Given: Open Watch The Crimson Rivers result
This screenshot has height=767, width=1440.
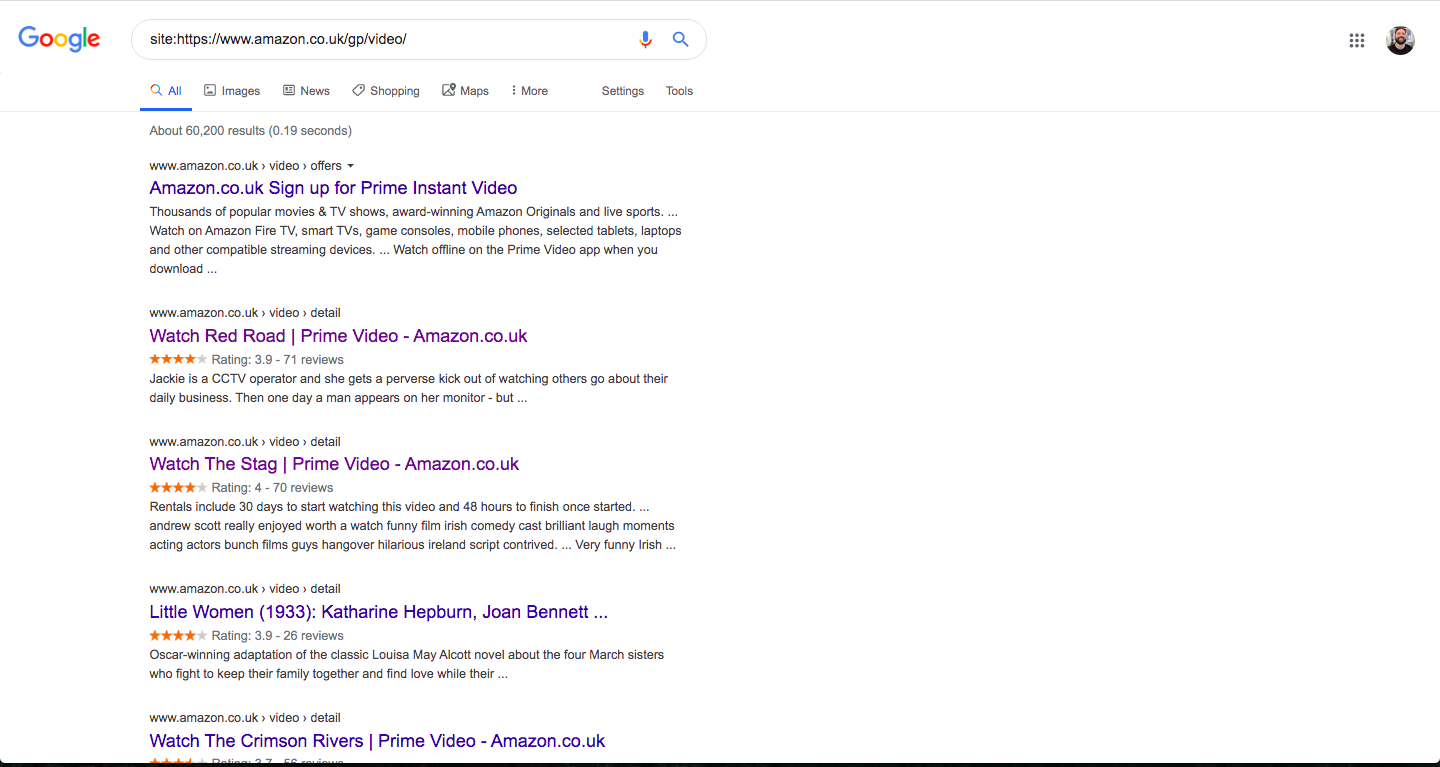Looking at the screenshot, I should [x=377, y=741].
